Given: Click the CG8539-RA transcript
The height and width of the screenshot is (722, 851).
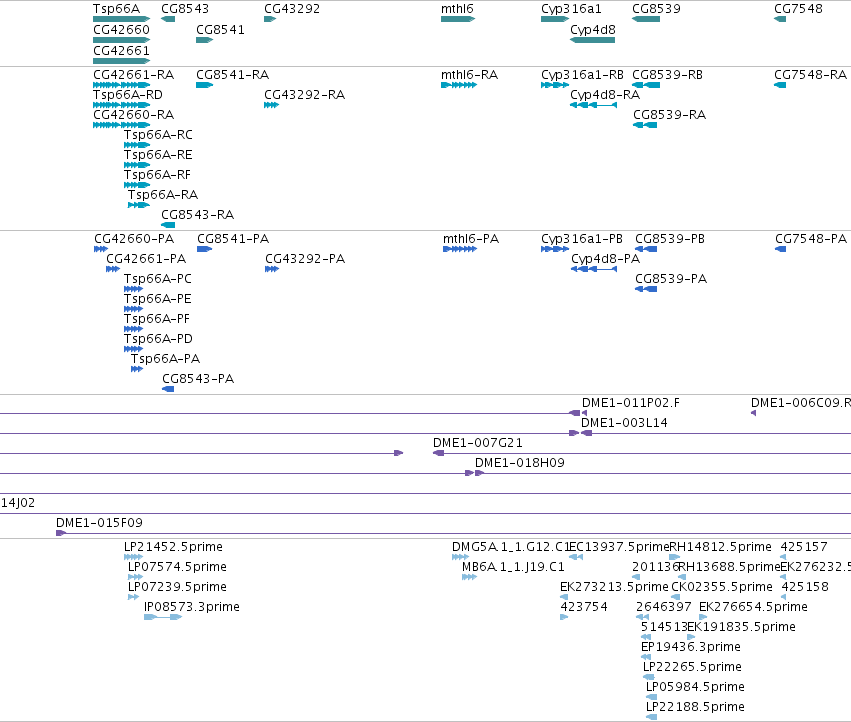Looking at the screenshot, I should tap(645, 125).
